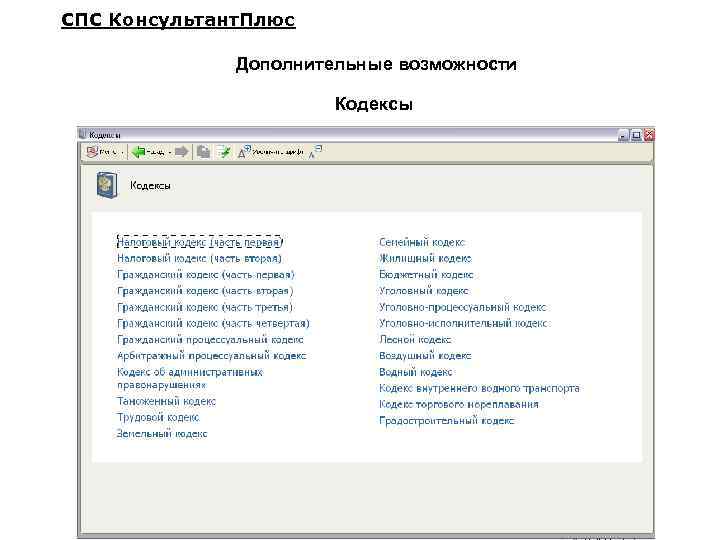The width and height of the screenshot is (720, 540).
Task: Expand the first toolbar menu dropdown arrow
Action: coord(123,152)
